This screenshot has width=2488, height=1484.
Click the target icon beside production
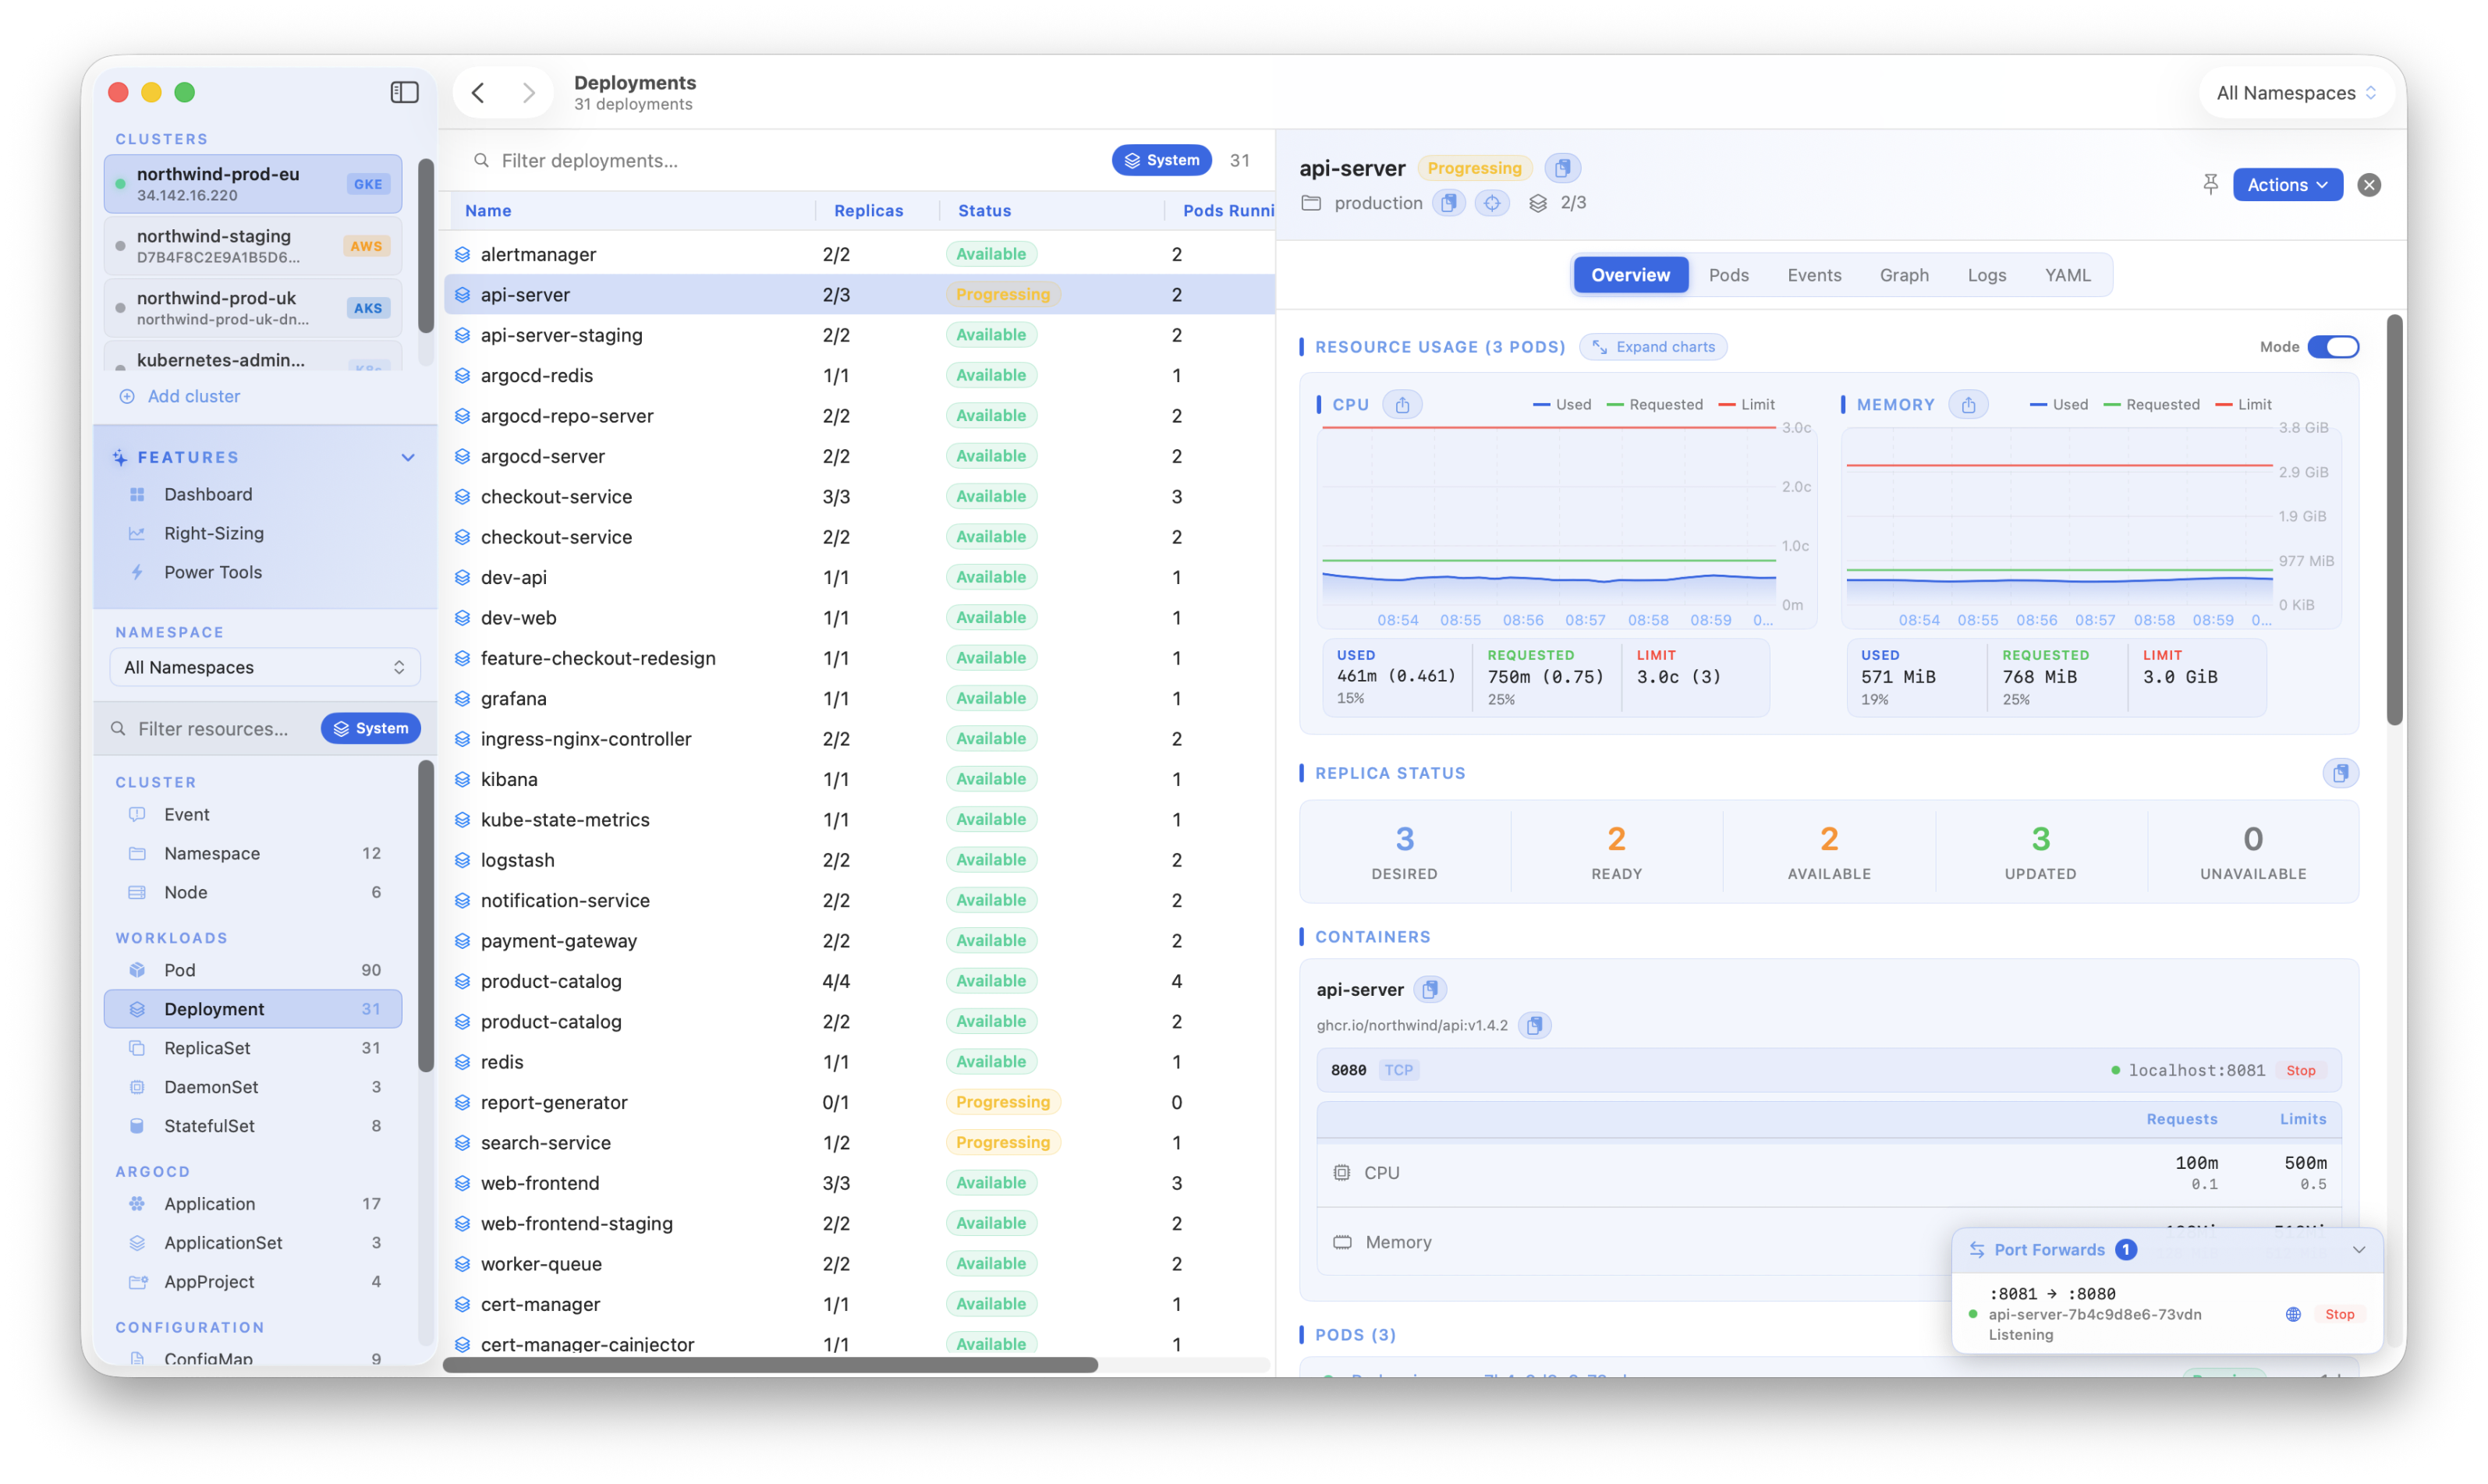(x=1492, y=203)
